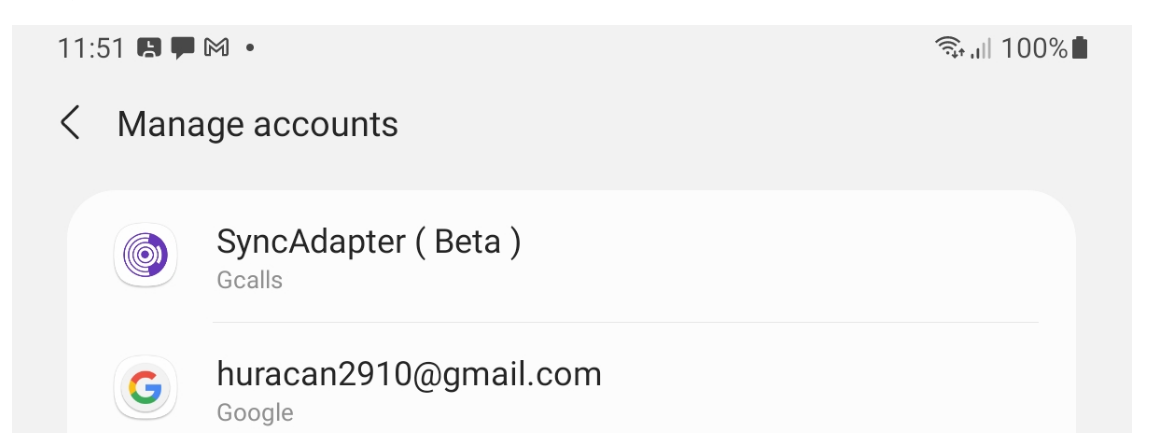Tap the 11:51 clock in status bar

93,48
